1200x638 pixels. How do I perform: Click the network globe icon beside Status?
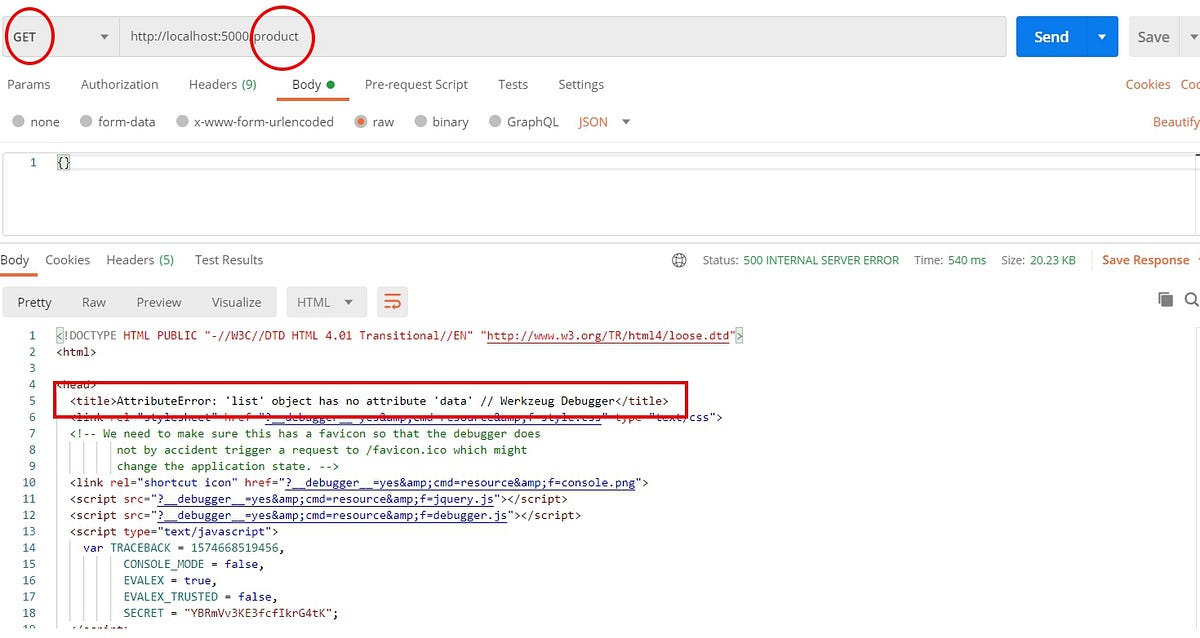tap(679, 260)
